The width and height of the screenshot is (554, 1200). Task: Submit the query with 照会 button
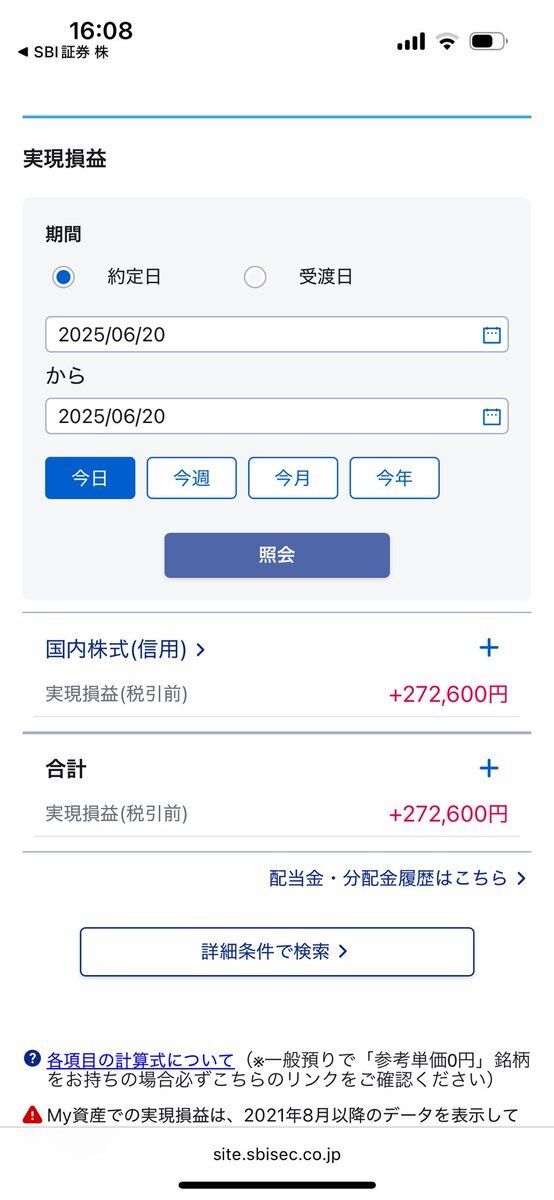[277, 555]
